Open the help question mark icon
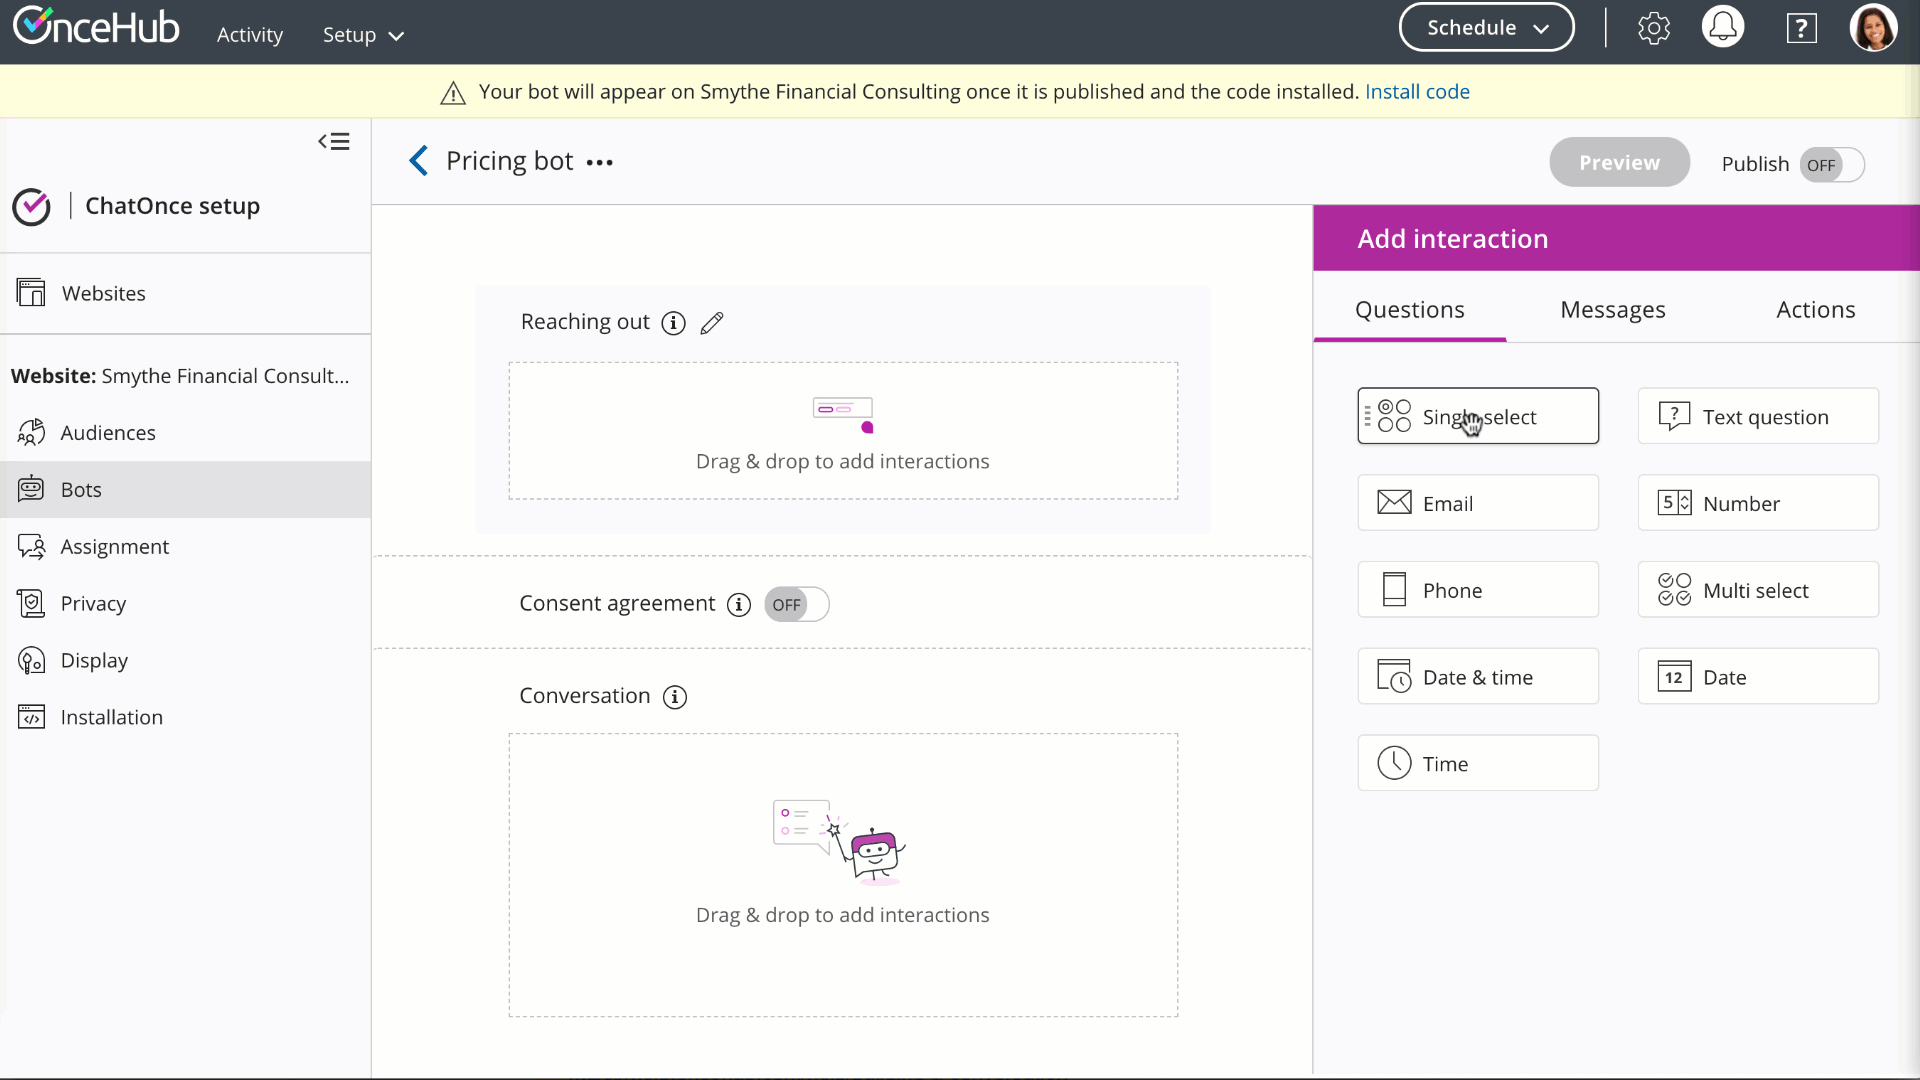The height and width of the screenshot is (1080, 1920). coord(1801,28)
